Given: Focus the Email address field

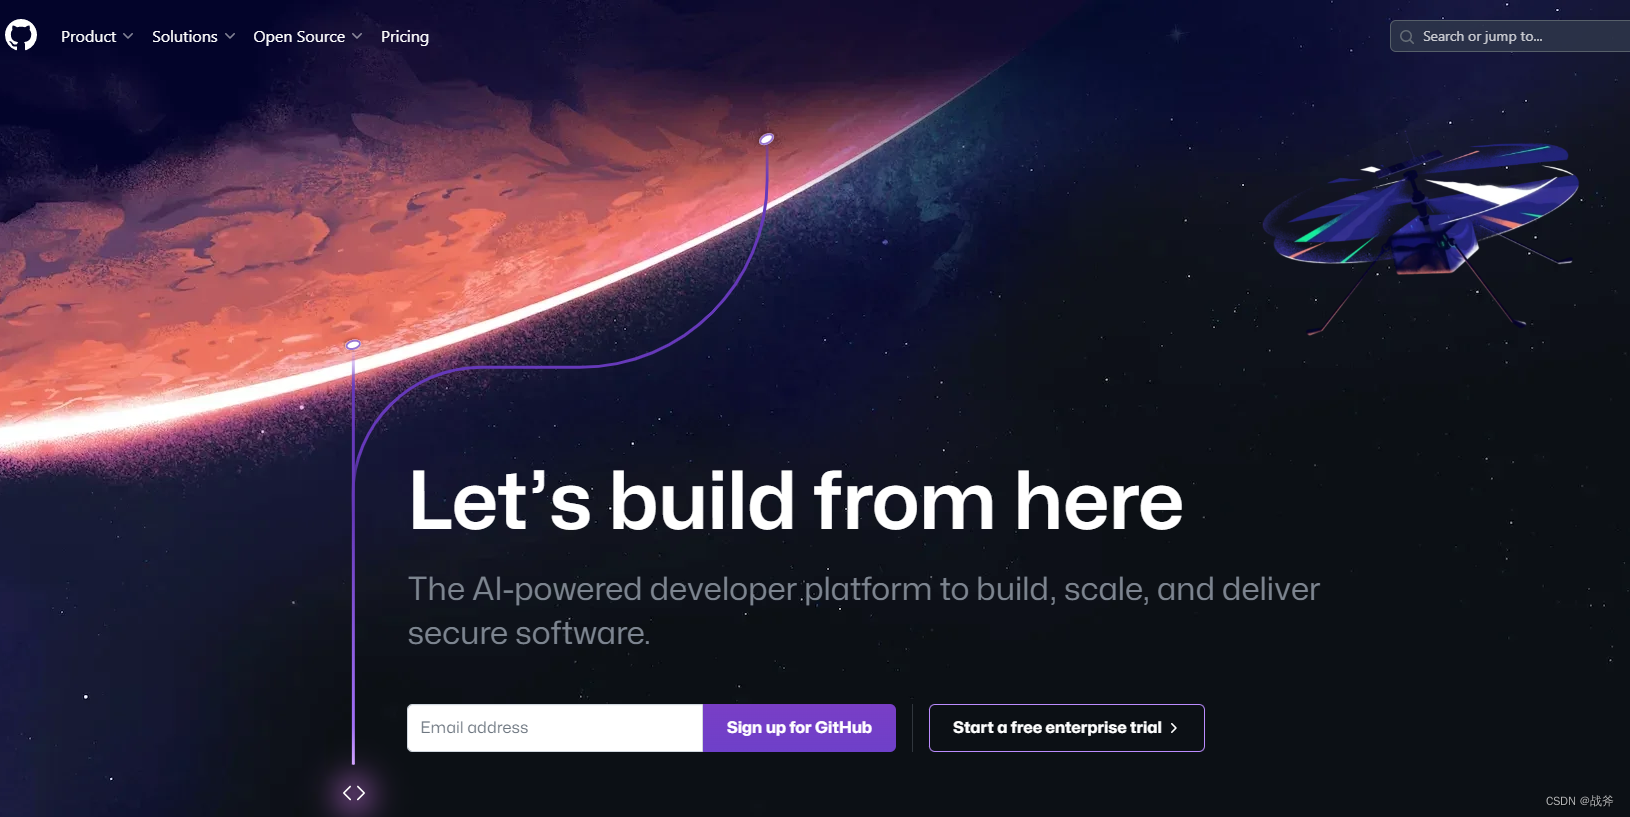Looking at the screenshot, I should [555, 728].
